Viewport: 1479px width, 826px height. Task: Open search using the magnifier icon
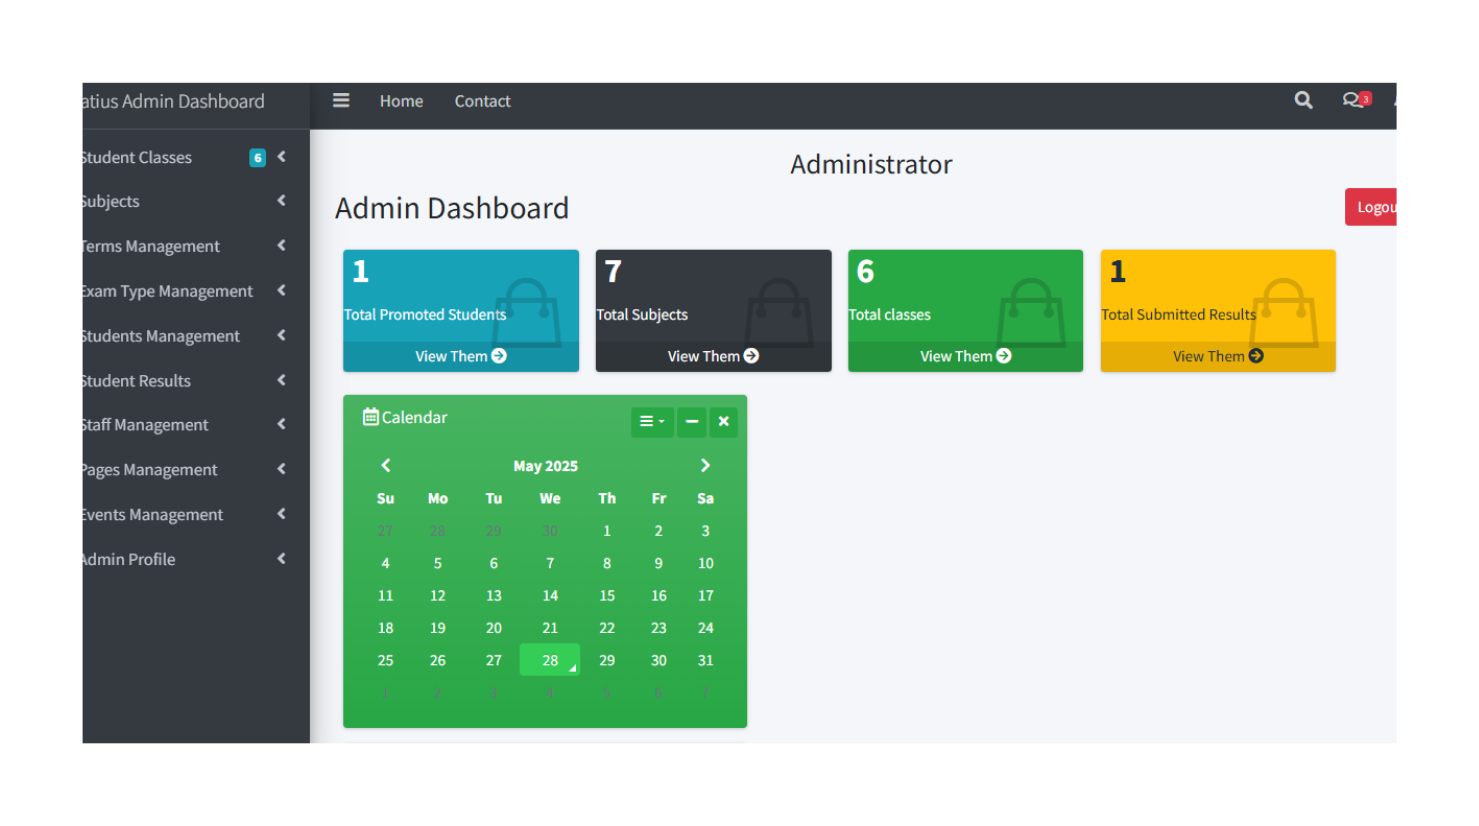point(1302,100)
